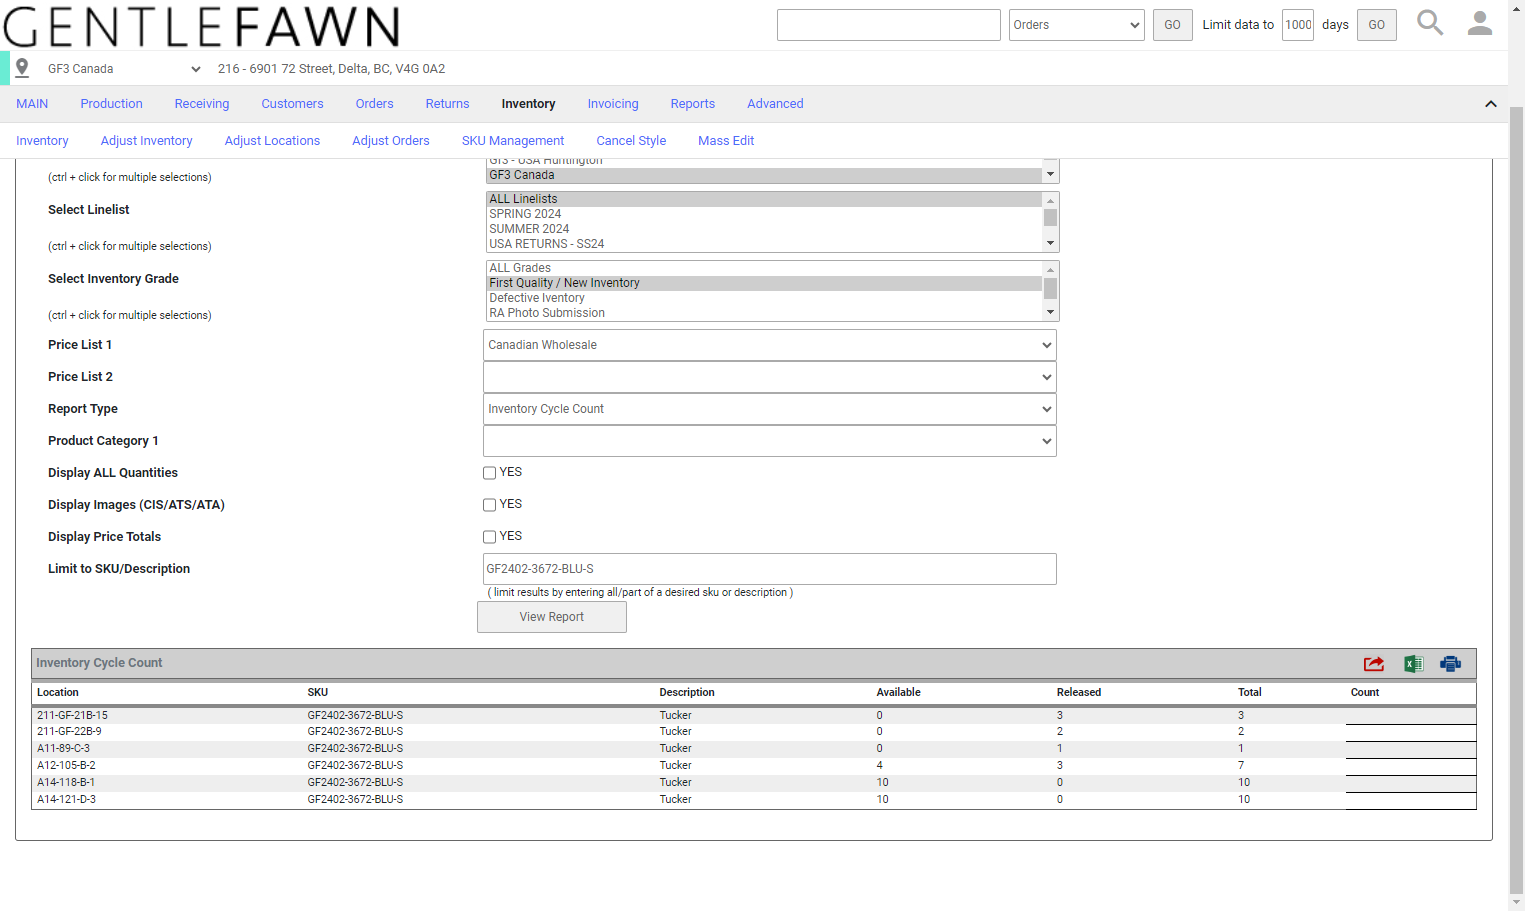Click the location pin icon

22,68
